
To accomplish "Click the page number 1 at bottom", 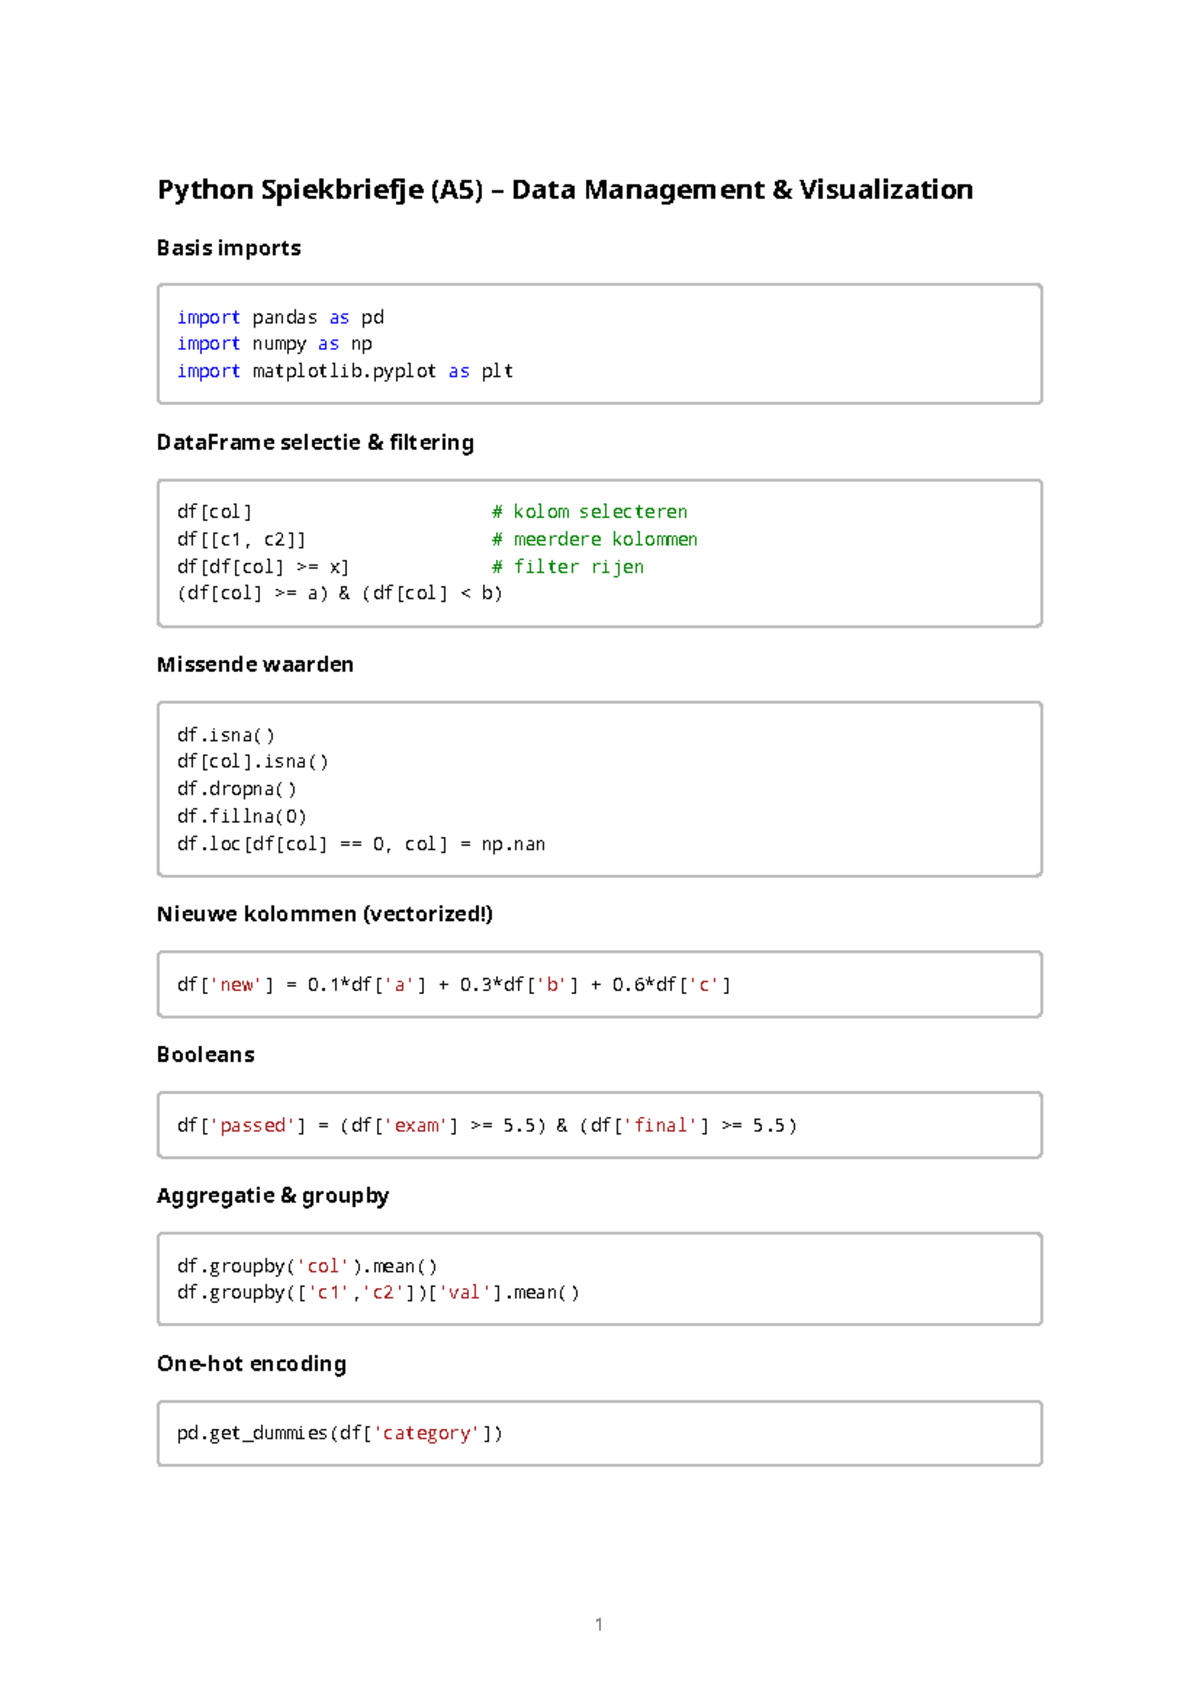I will (599, 1624).
